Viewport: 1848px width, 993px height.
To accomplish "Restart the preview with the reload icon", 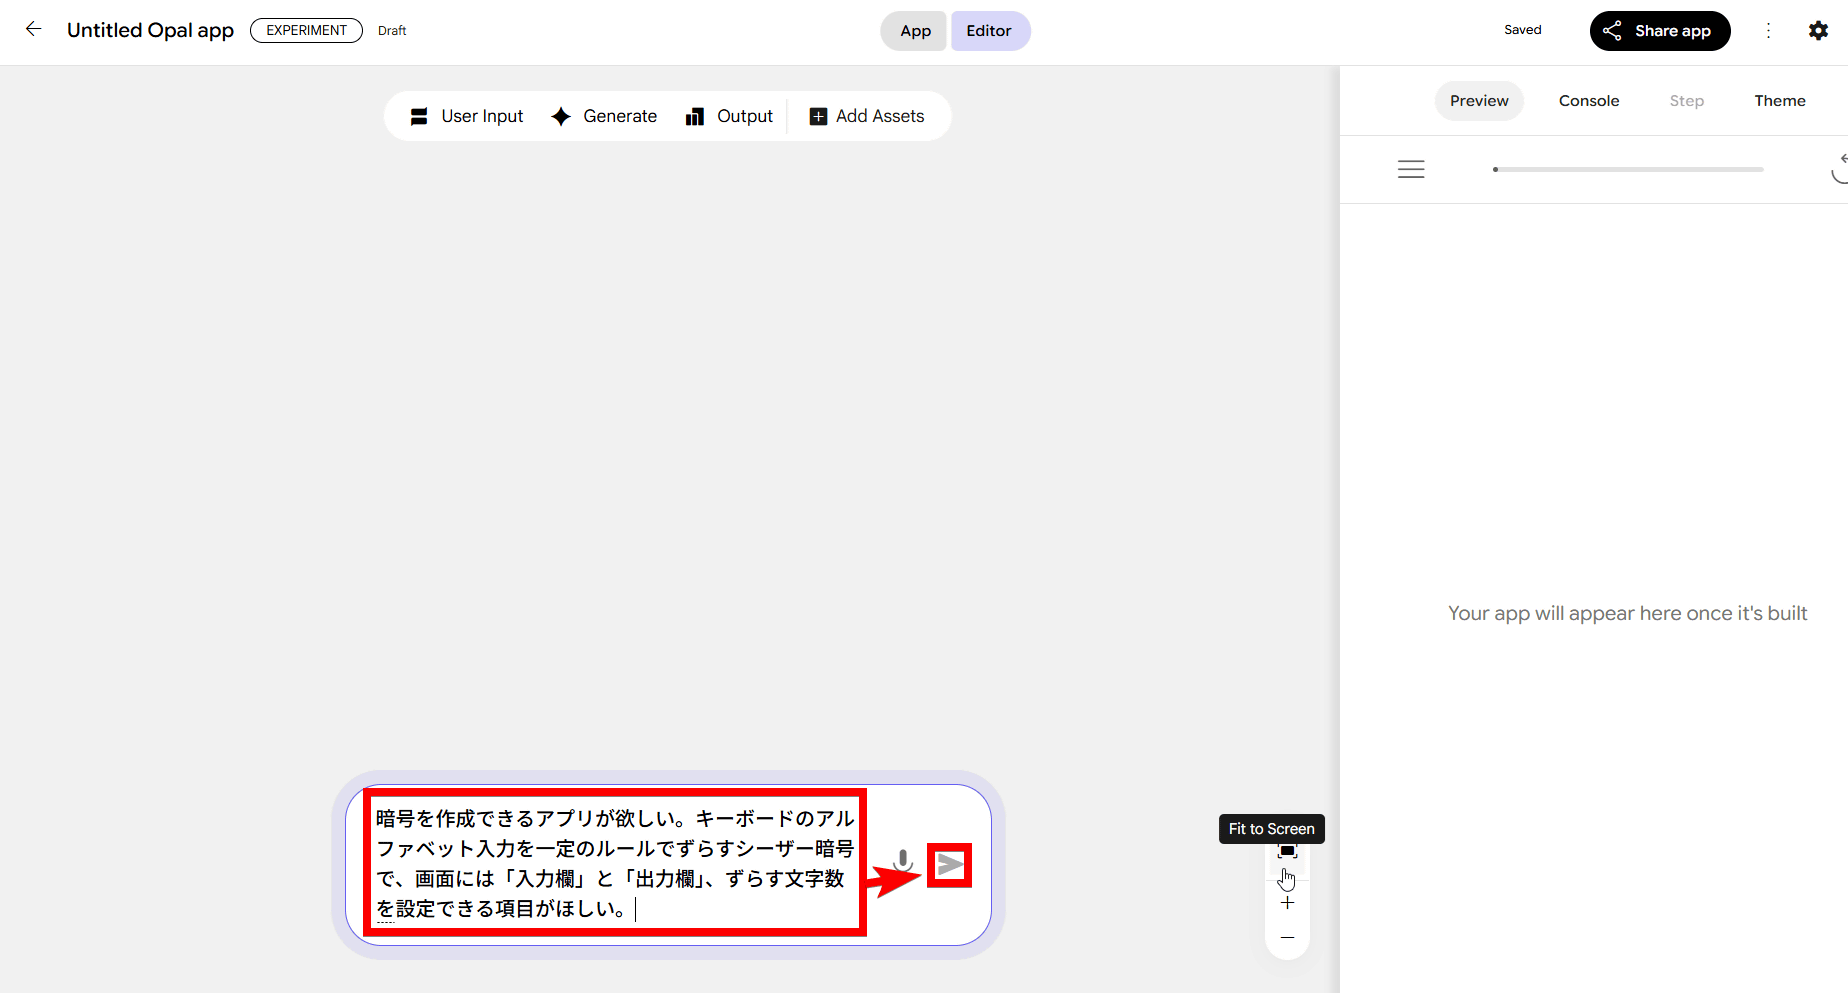I will pos(1838,169).
